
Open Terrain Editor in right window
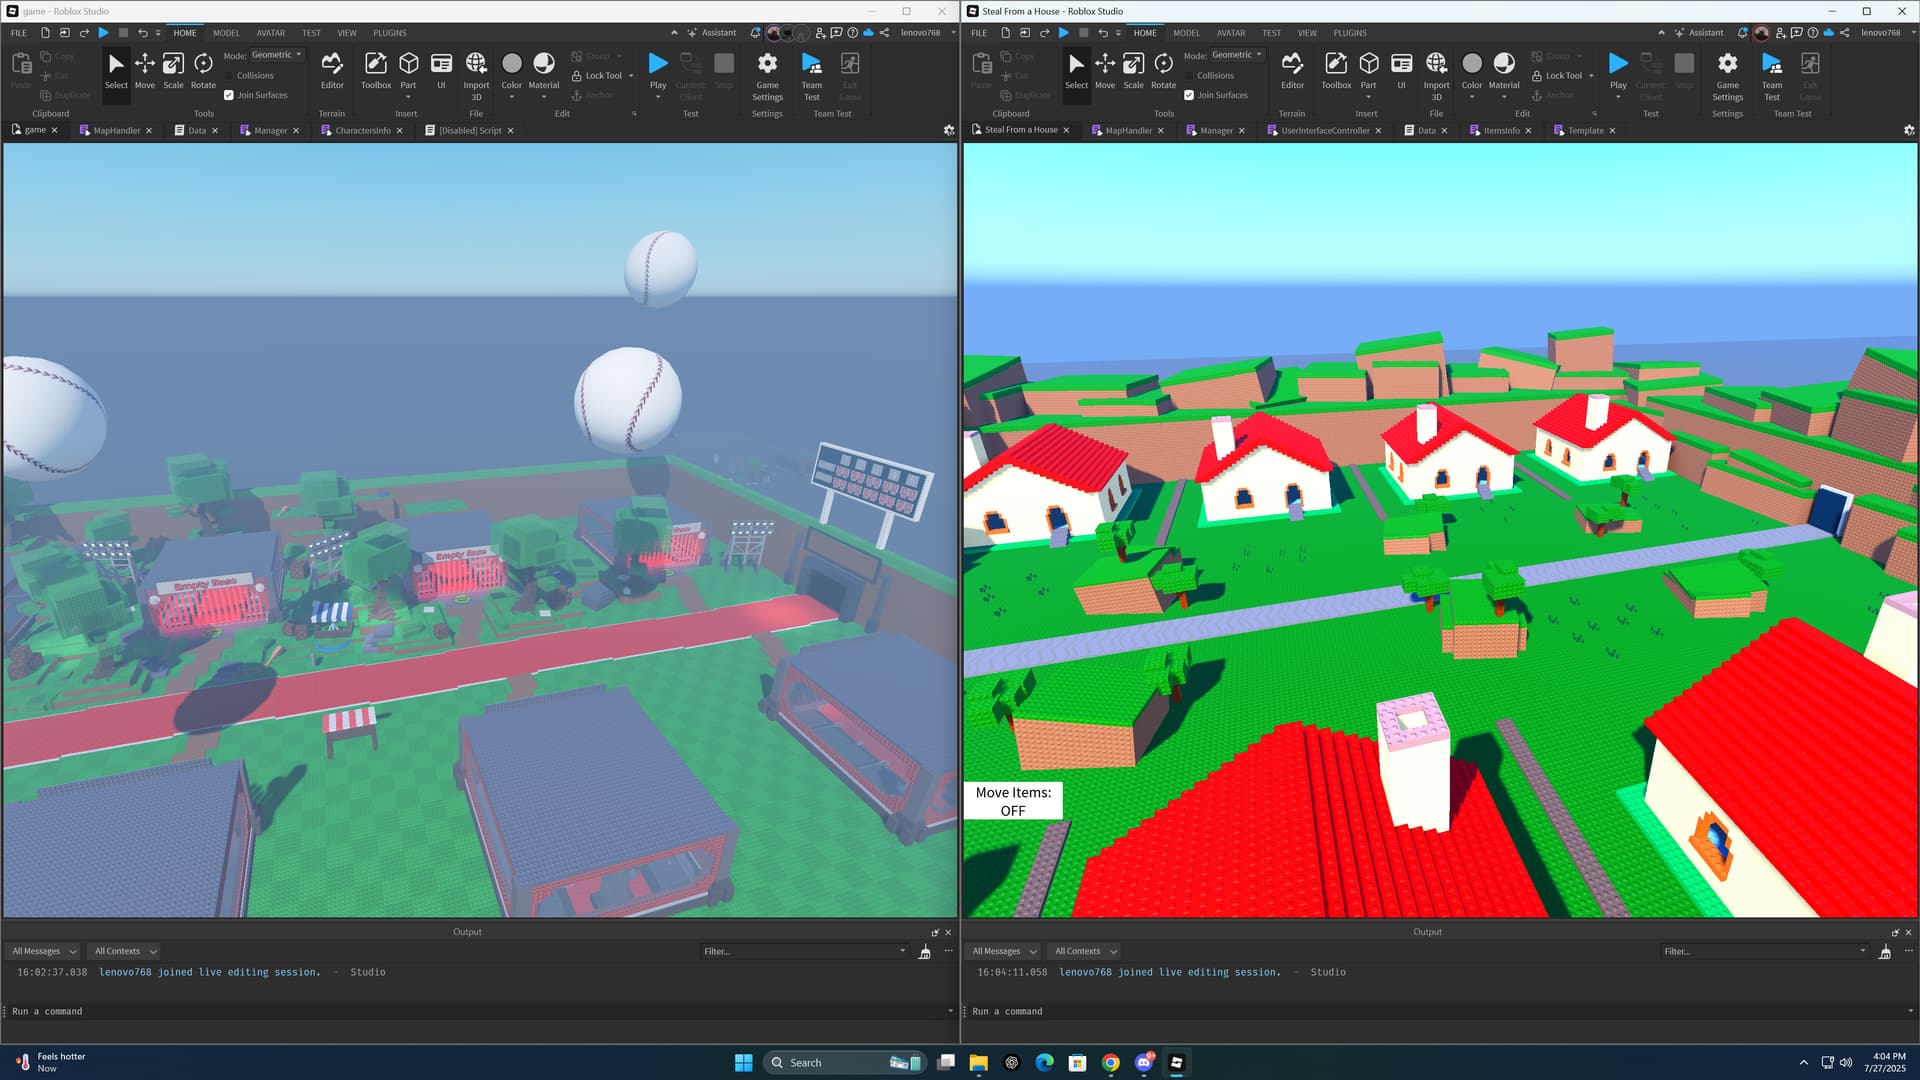[x=1292, y=70]
